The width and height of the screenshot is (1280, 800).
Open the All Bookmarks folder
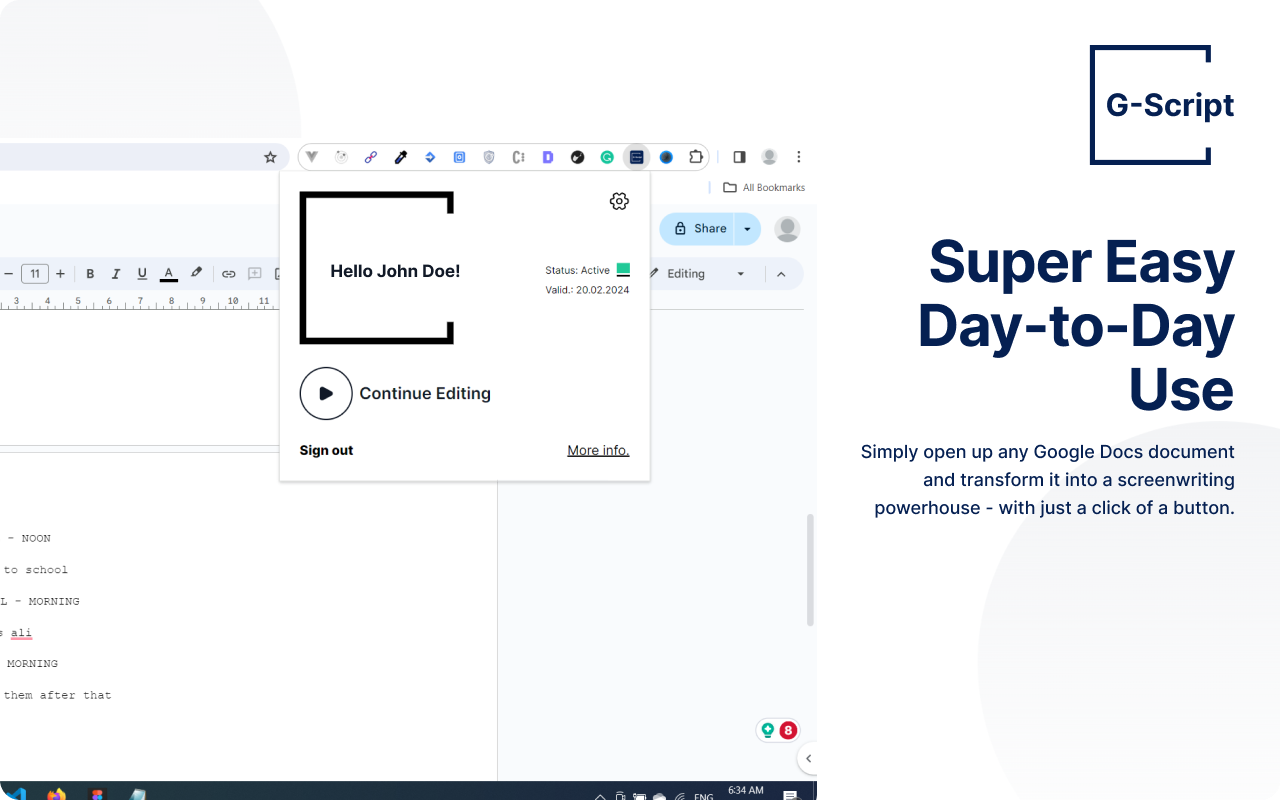tap(764, 187)
